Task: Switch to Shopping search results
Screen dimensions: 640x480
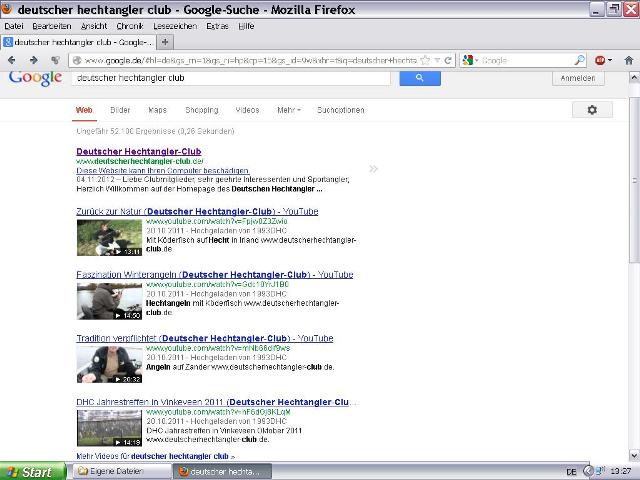Action: pos(202,110)
